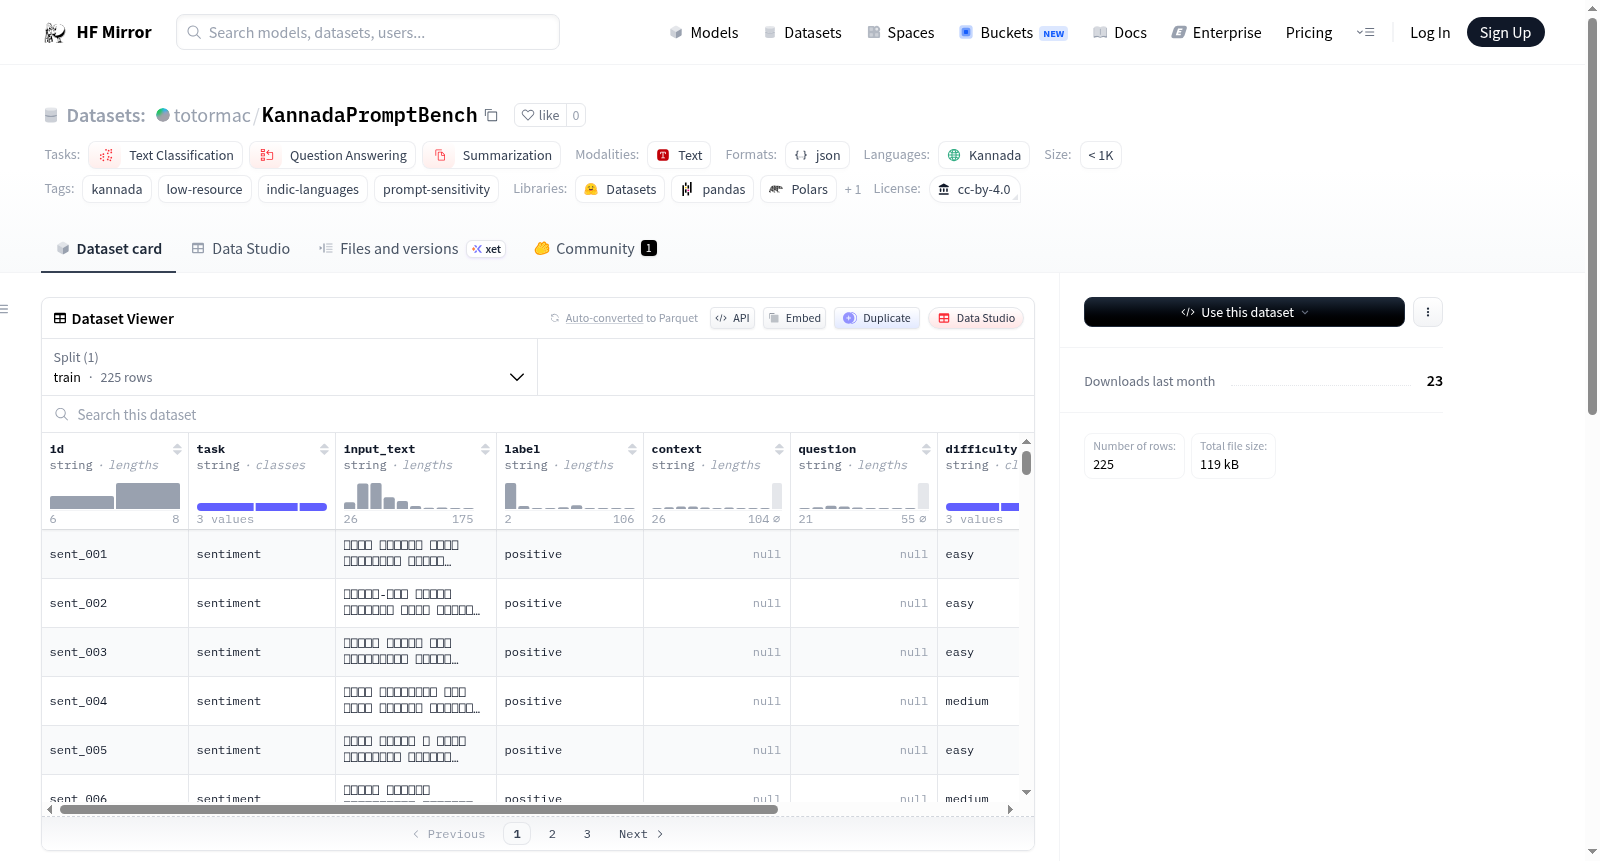Click the API button in Dataset Viewer

click(732, 318)
